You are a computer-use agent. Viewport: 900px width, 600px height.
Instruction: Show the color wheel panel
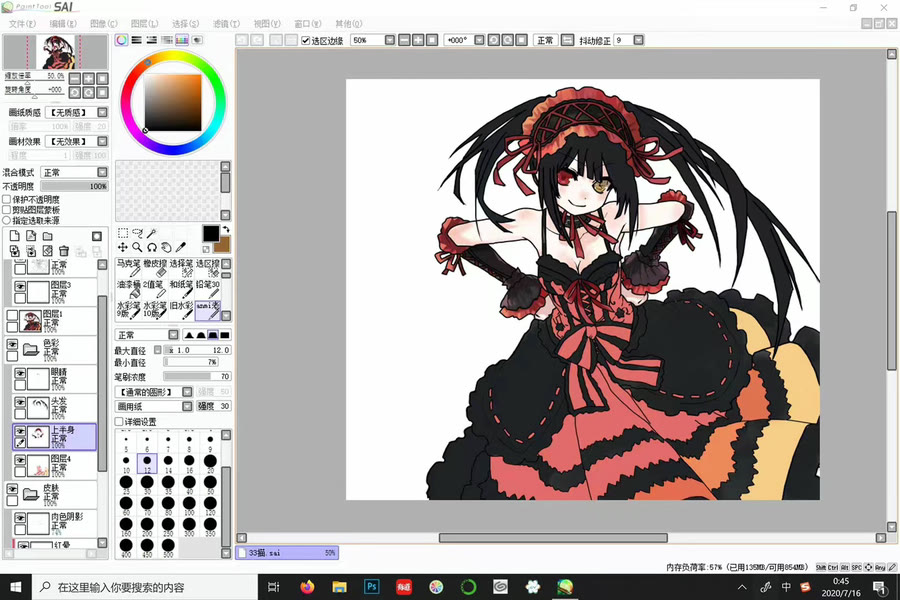122,40
